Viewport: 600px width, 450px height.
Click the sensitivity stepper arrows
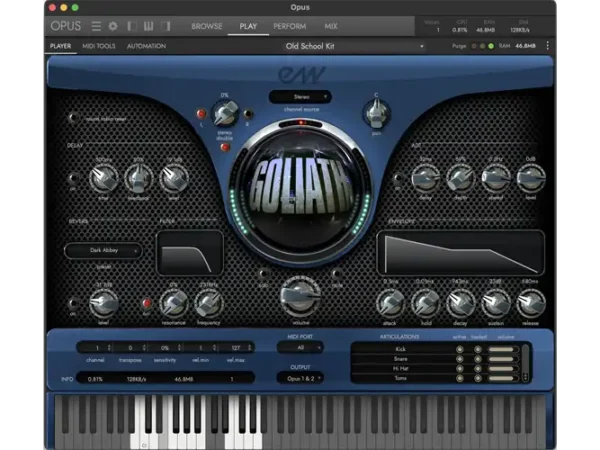click(179, 347)
